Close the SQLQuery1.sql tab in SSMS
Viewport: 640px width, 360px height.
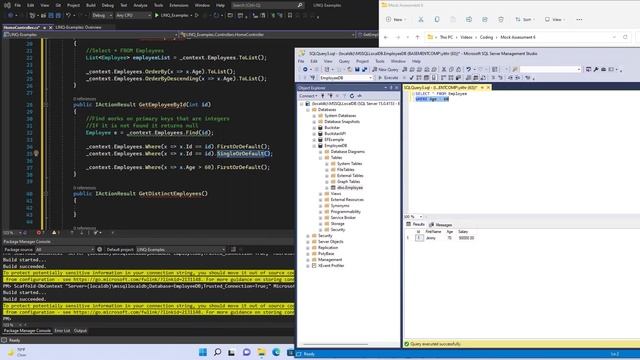coord(488,88)
